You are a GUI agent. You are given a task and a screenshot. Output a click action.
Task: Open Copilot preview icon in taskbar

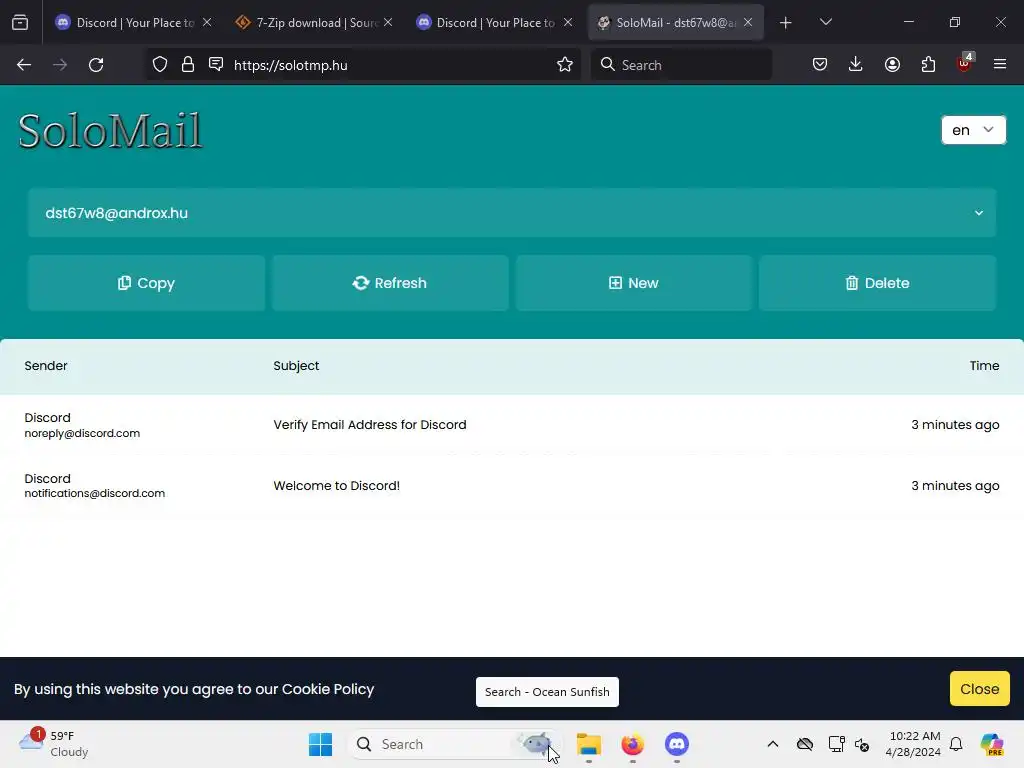(992, 744)
